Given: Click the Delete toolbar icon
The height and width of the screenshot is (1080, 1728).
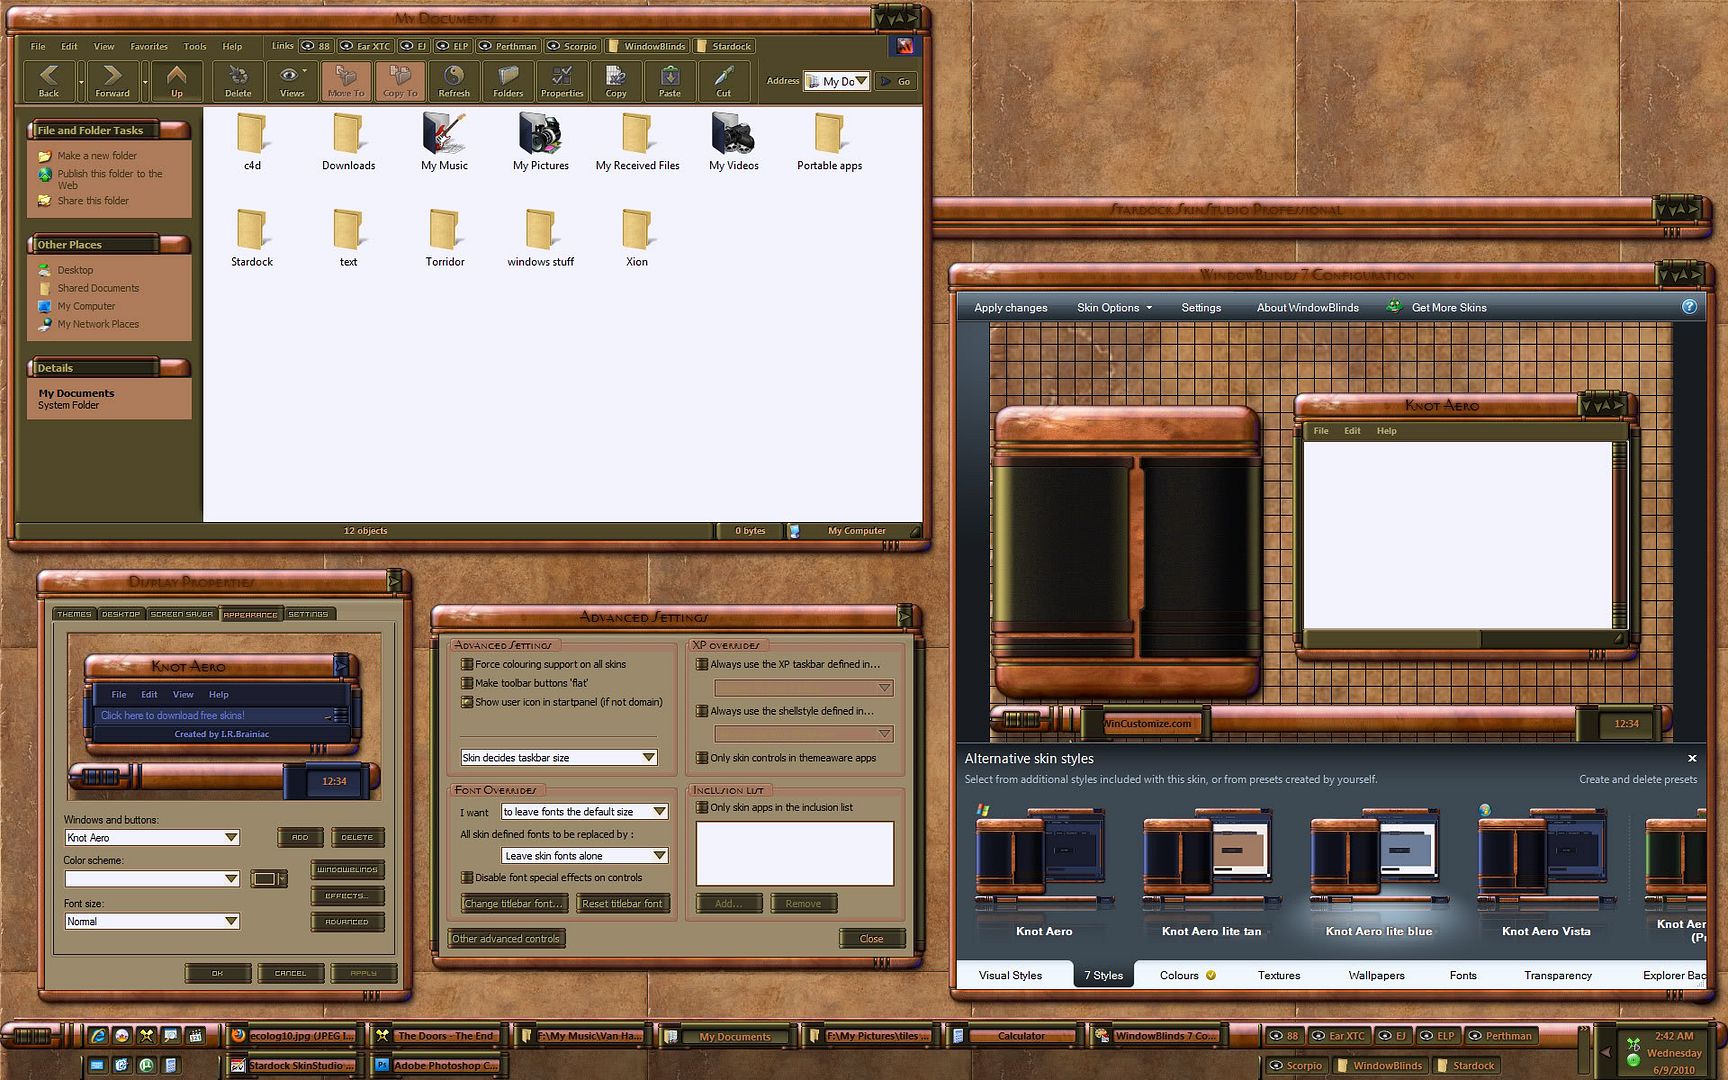Looking at the screenshot, I should [x=238, y=80].
